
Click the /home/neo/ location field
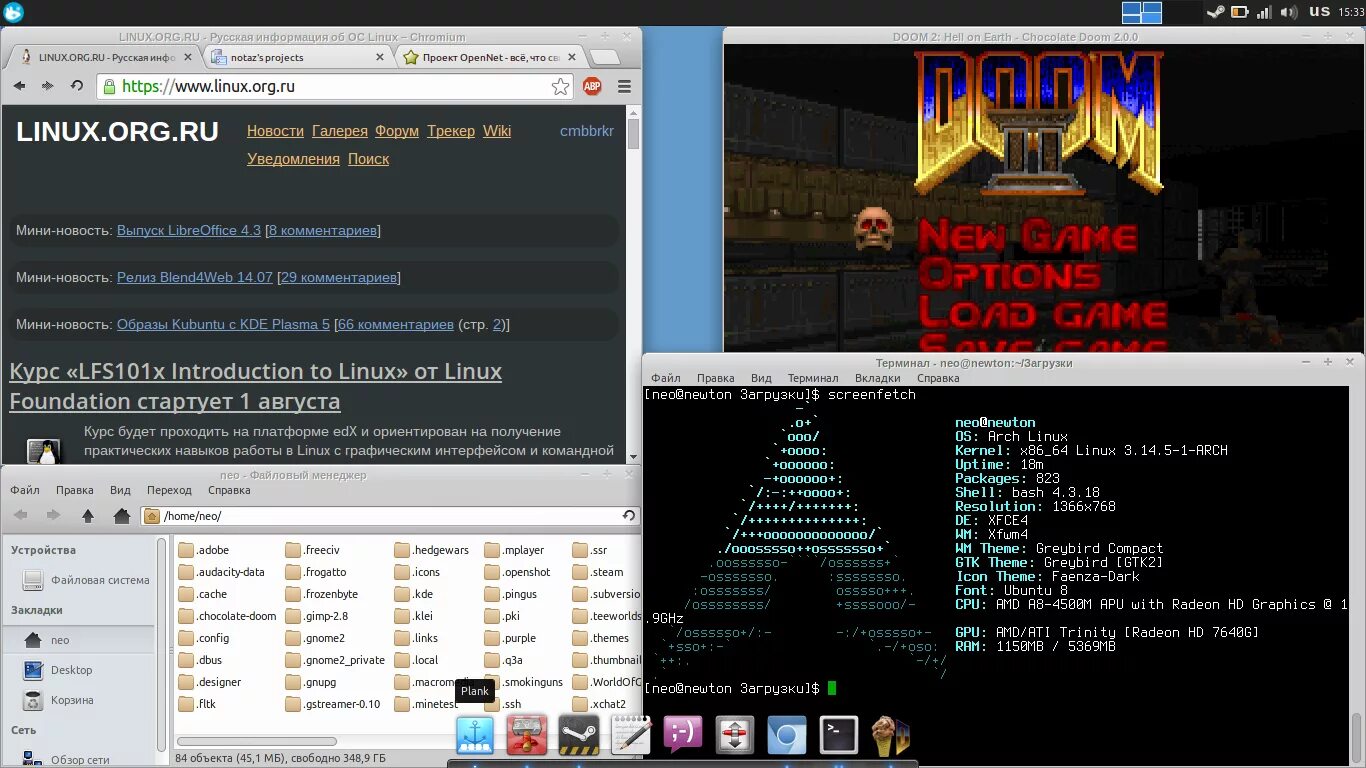[390, 516]
